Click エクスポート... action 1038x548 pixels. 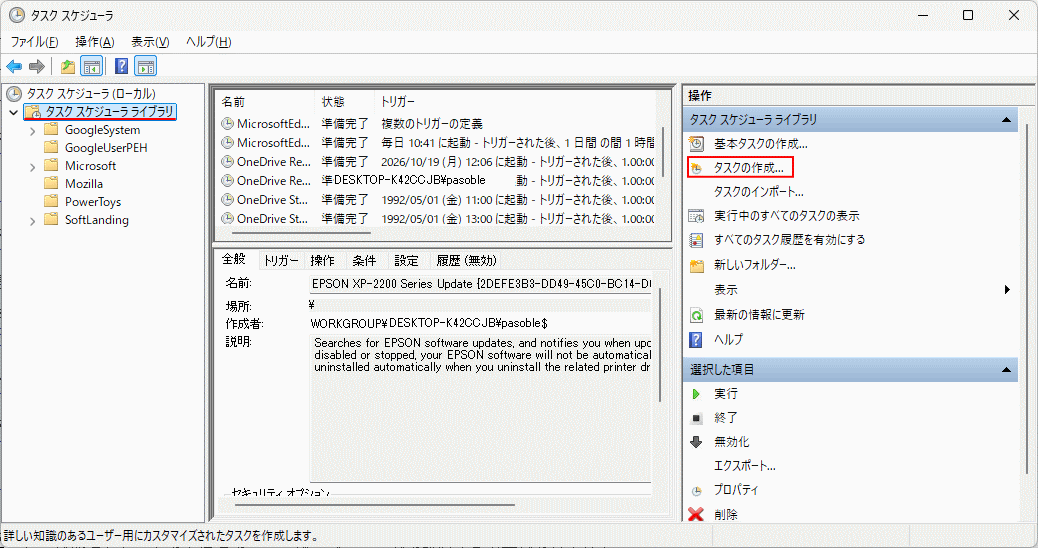[745, 466]
